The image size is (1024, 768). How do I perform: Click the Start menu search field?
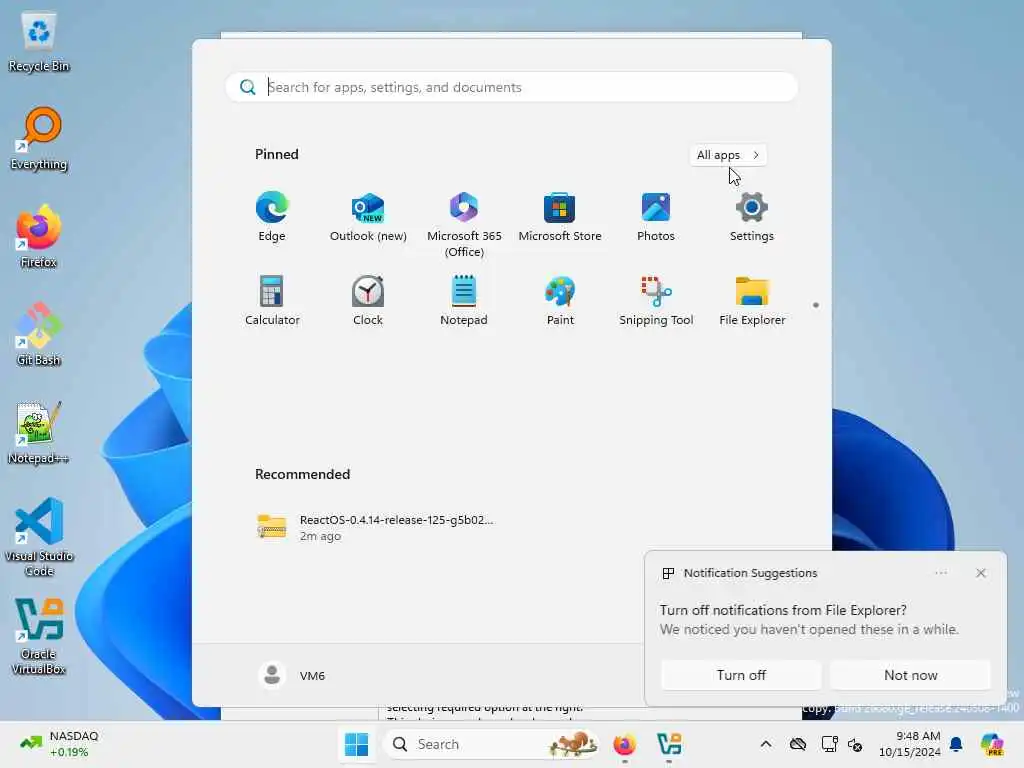[511, 88]
